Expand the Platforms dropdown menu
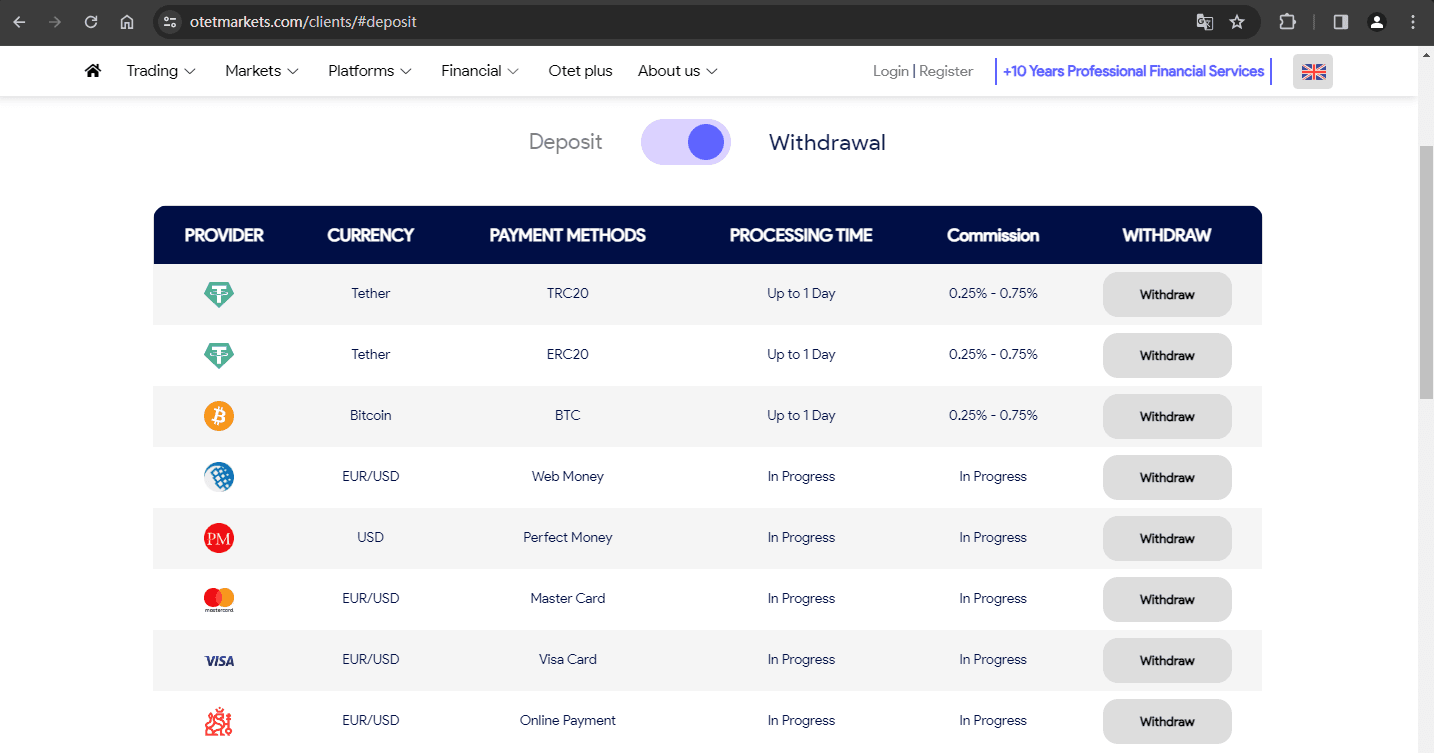 coord(370,71)
